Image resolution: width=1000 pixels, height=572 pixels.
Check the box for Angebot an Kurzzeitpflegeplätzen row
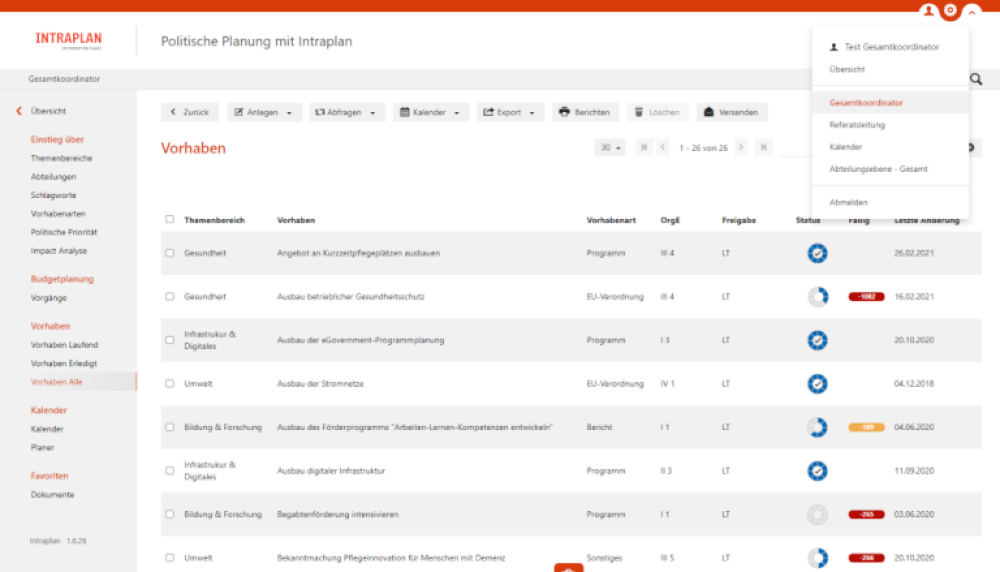(170, 254)
